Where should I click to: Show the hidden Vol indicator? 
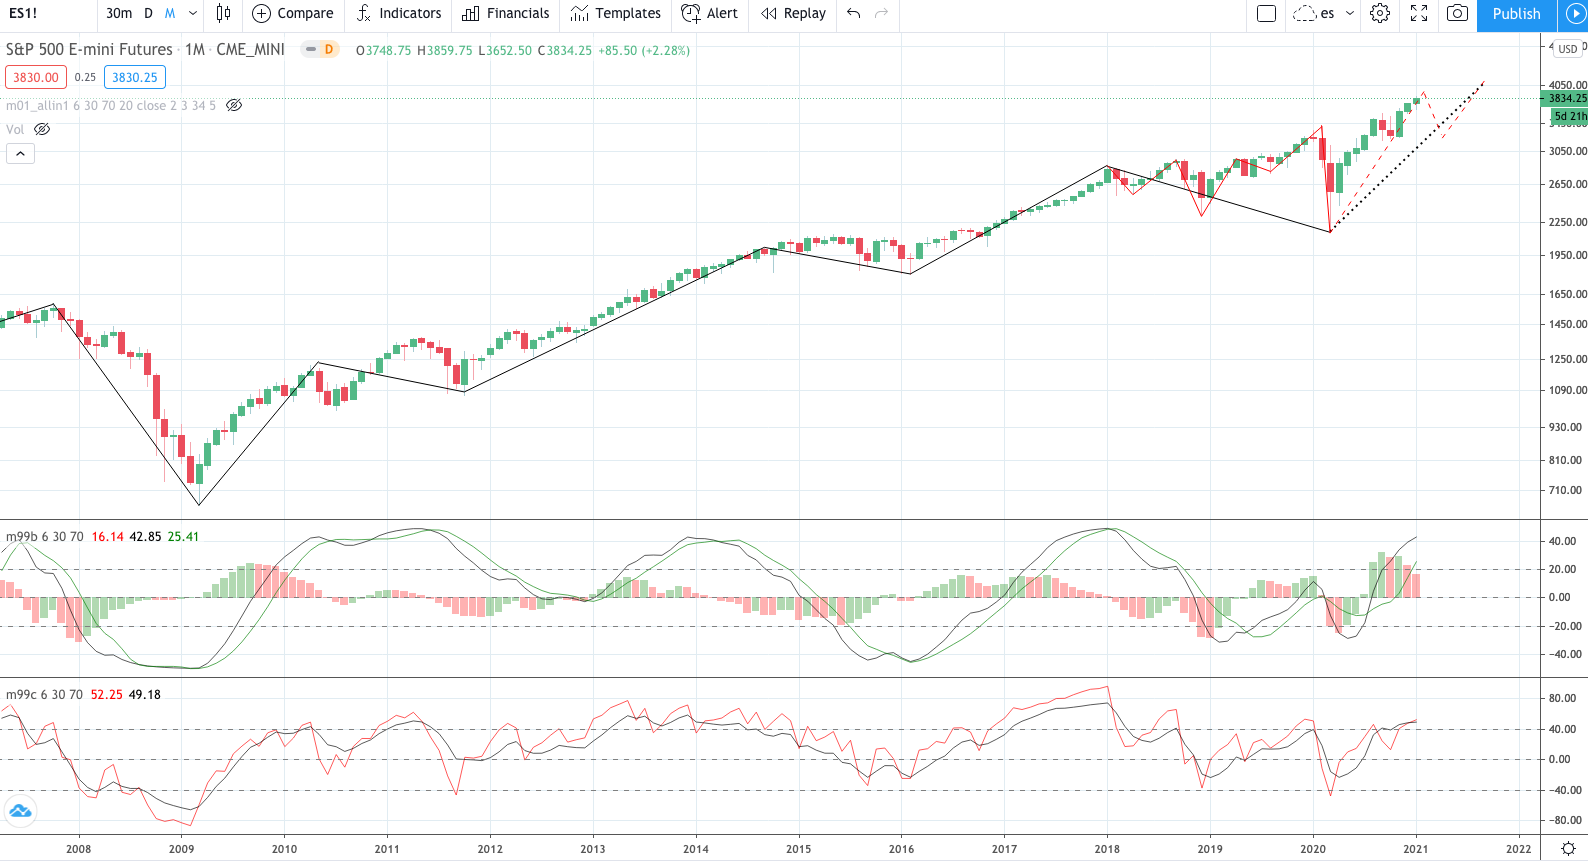42,129
